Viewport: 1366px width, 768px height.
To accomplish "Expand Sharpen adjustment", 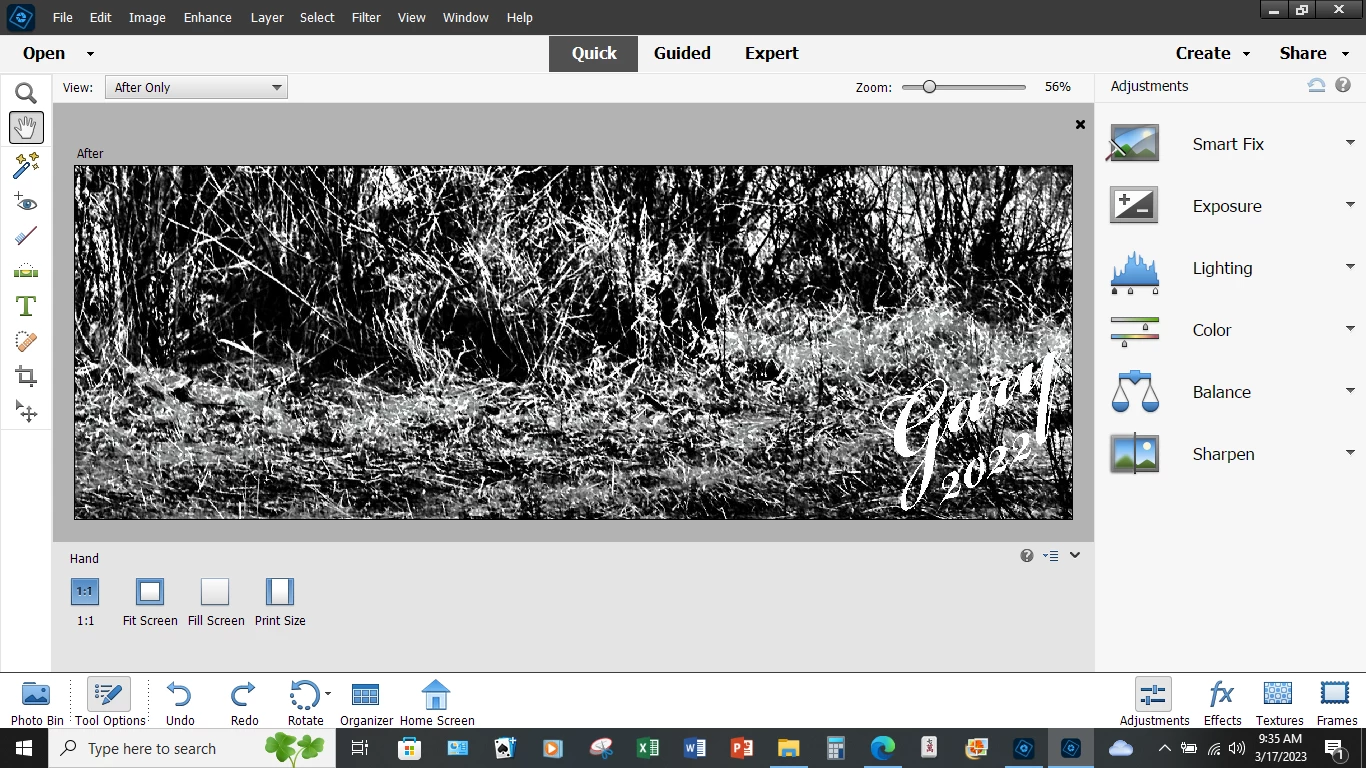I will (x=1350, y=453).
